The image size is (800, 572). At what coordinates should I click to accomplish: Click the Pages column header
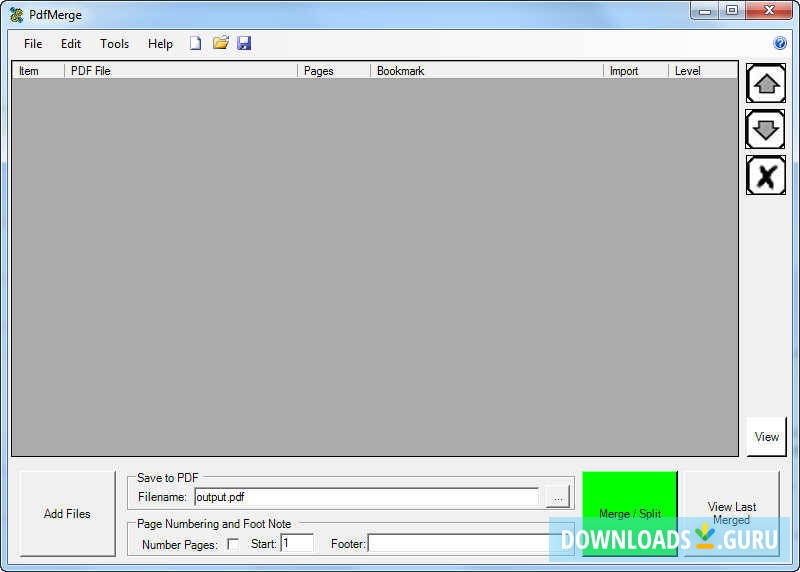(x=334, y=71)
